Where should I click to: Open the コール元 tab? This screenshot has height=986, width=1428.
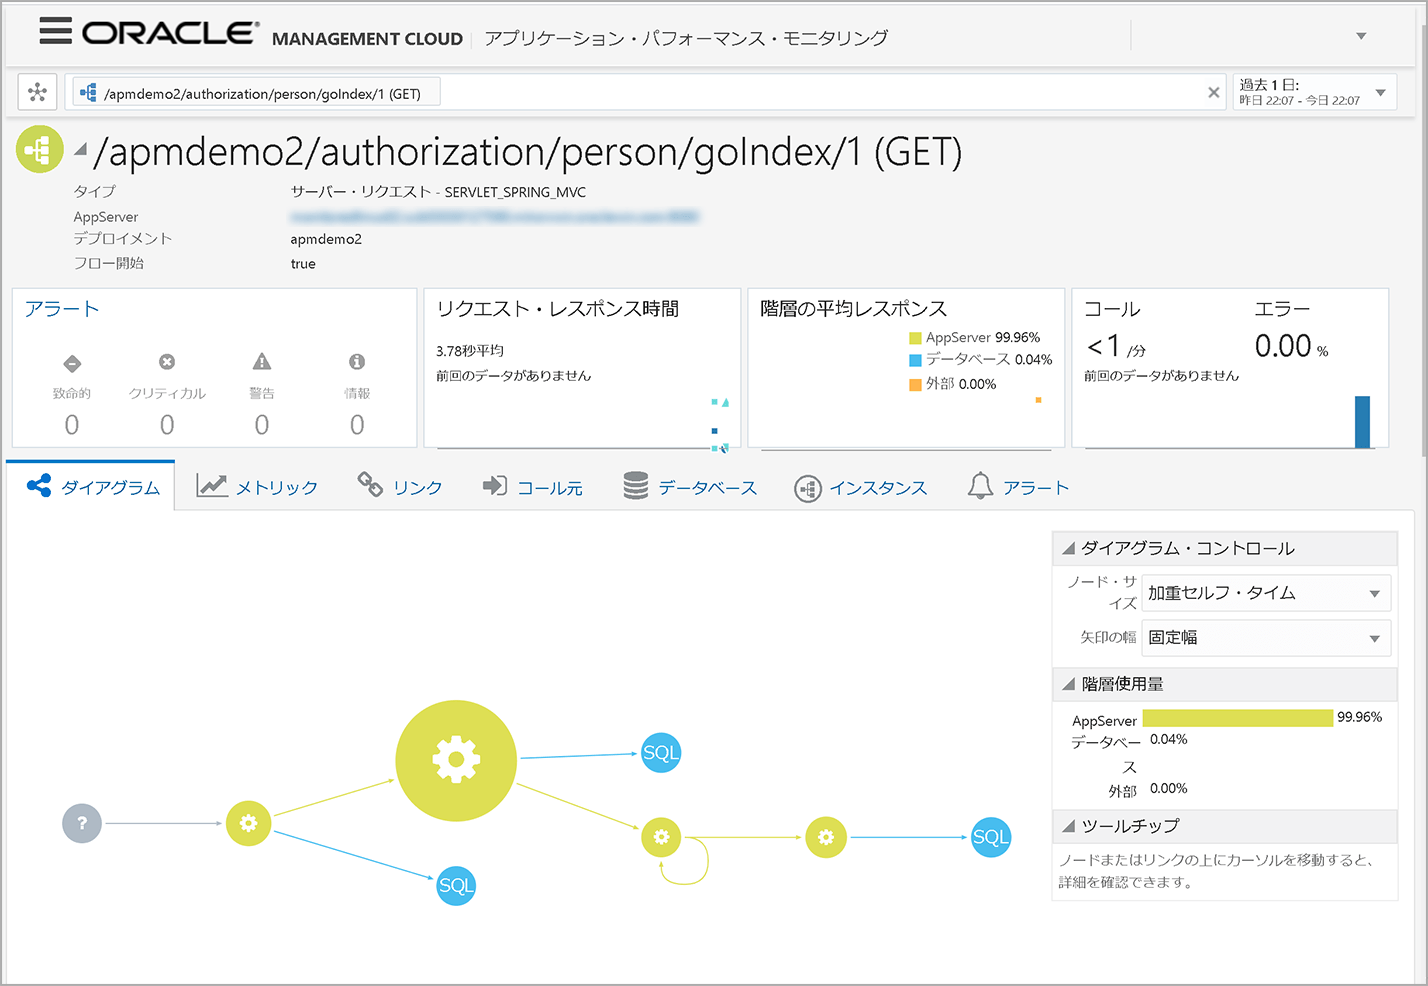tap(532, 487)
